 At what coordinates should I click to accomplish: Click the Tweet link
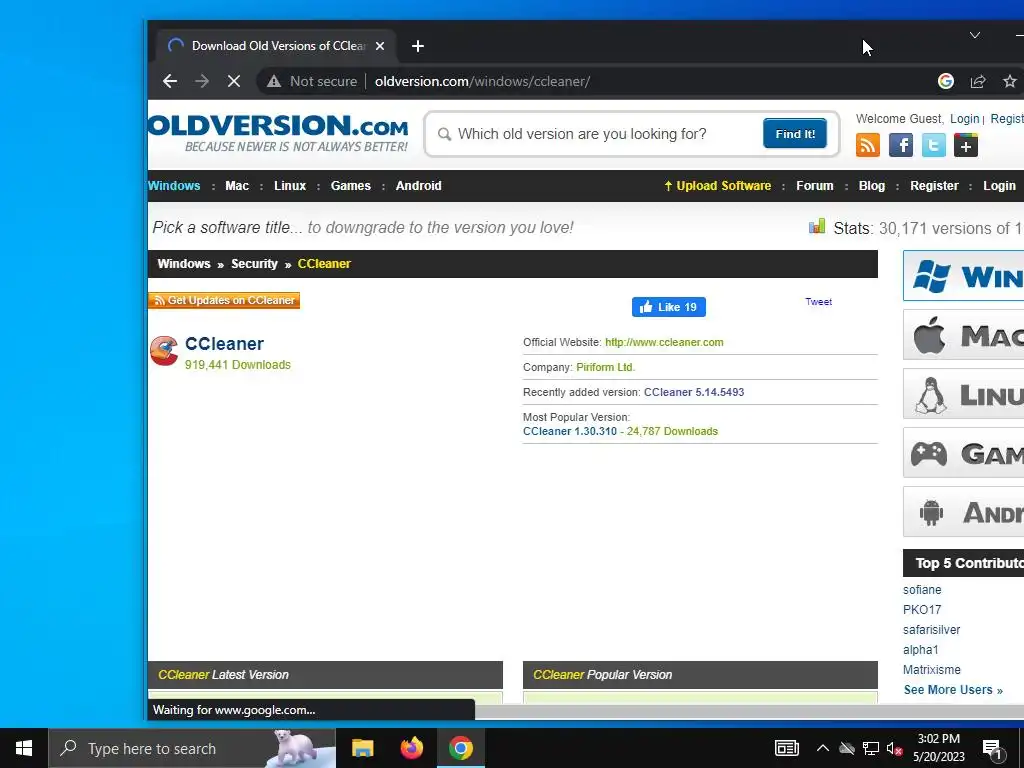point(818,302)
